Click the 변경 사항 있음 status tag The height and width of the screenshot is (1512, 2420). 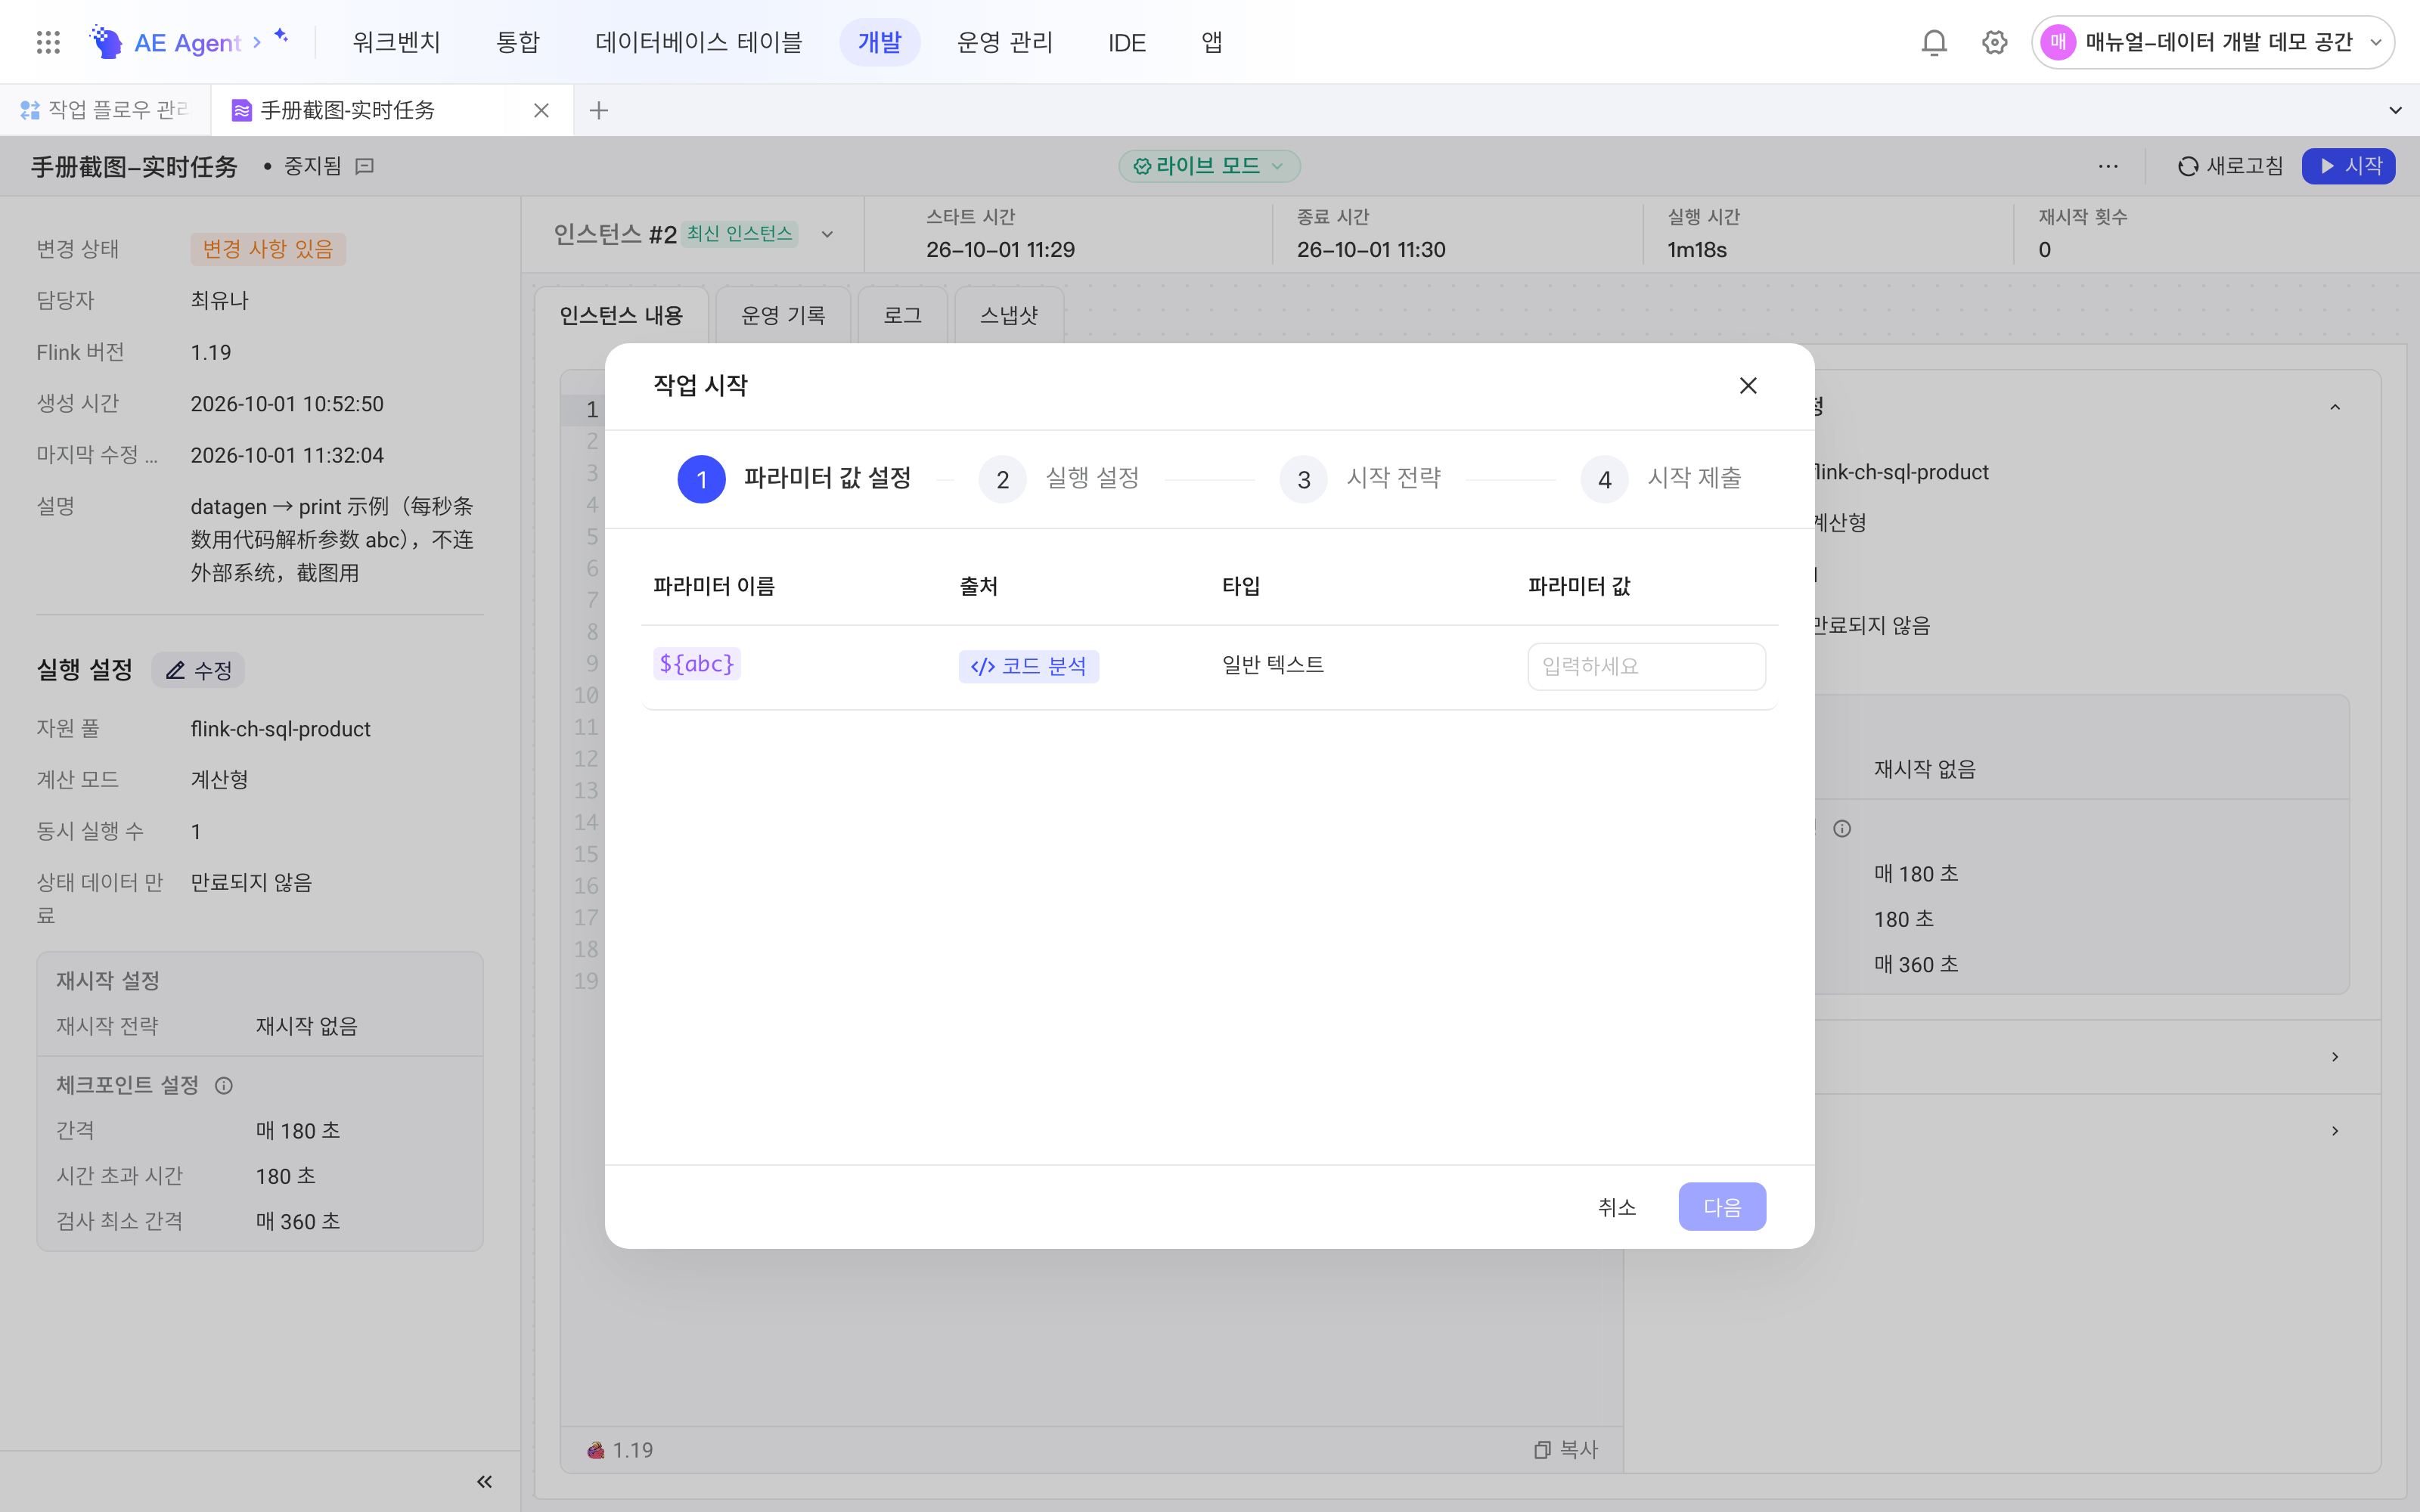(268, 249)
